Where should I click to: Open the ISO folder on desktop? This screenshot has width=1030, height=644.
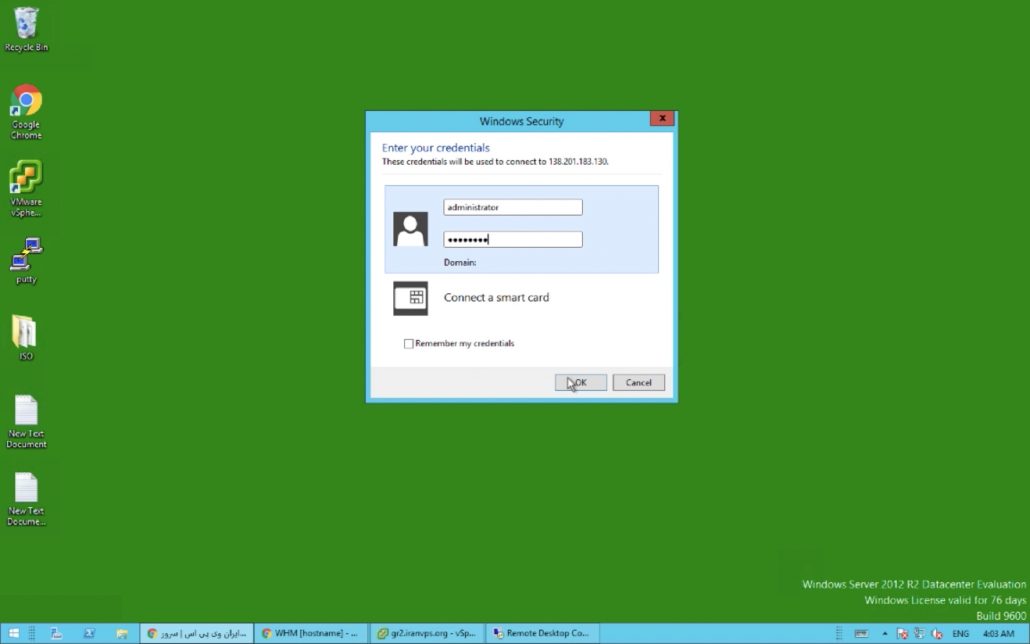pos(26,333)
